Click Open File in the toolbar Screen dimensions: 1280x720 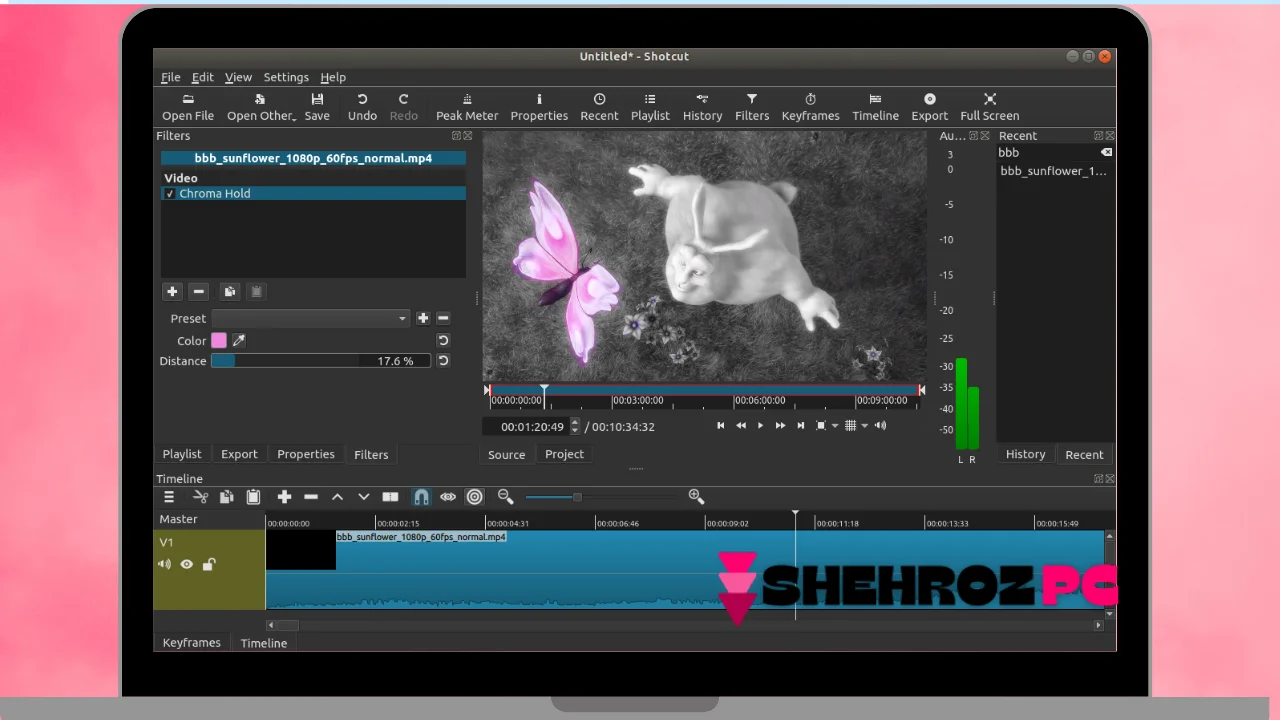click(x=188, y=106)
